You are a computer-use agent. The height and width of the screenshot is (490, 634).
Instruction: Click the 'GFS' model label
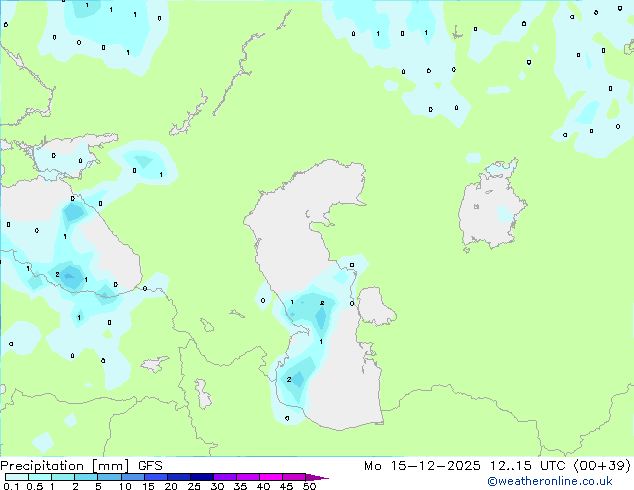(150, 466)
